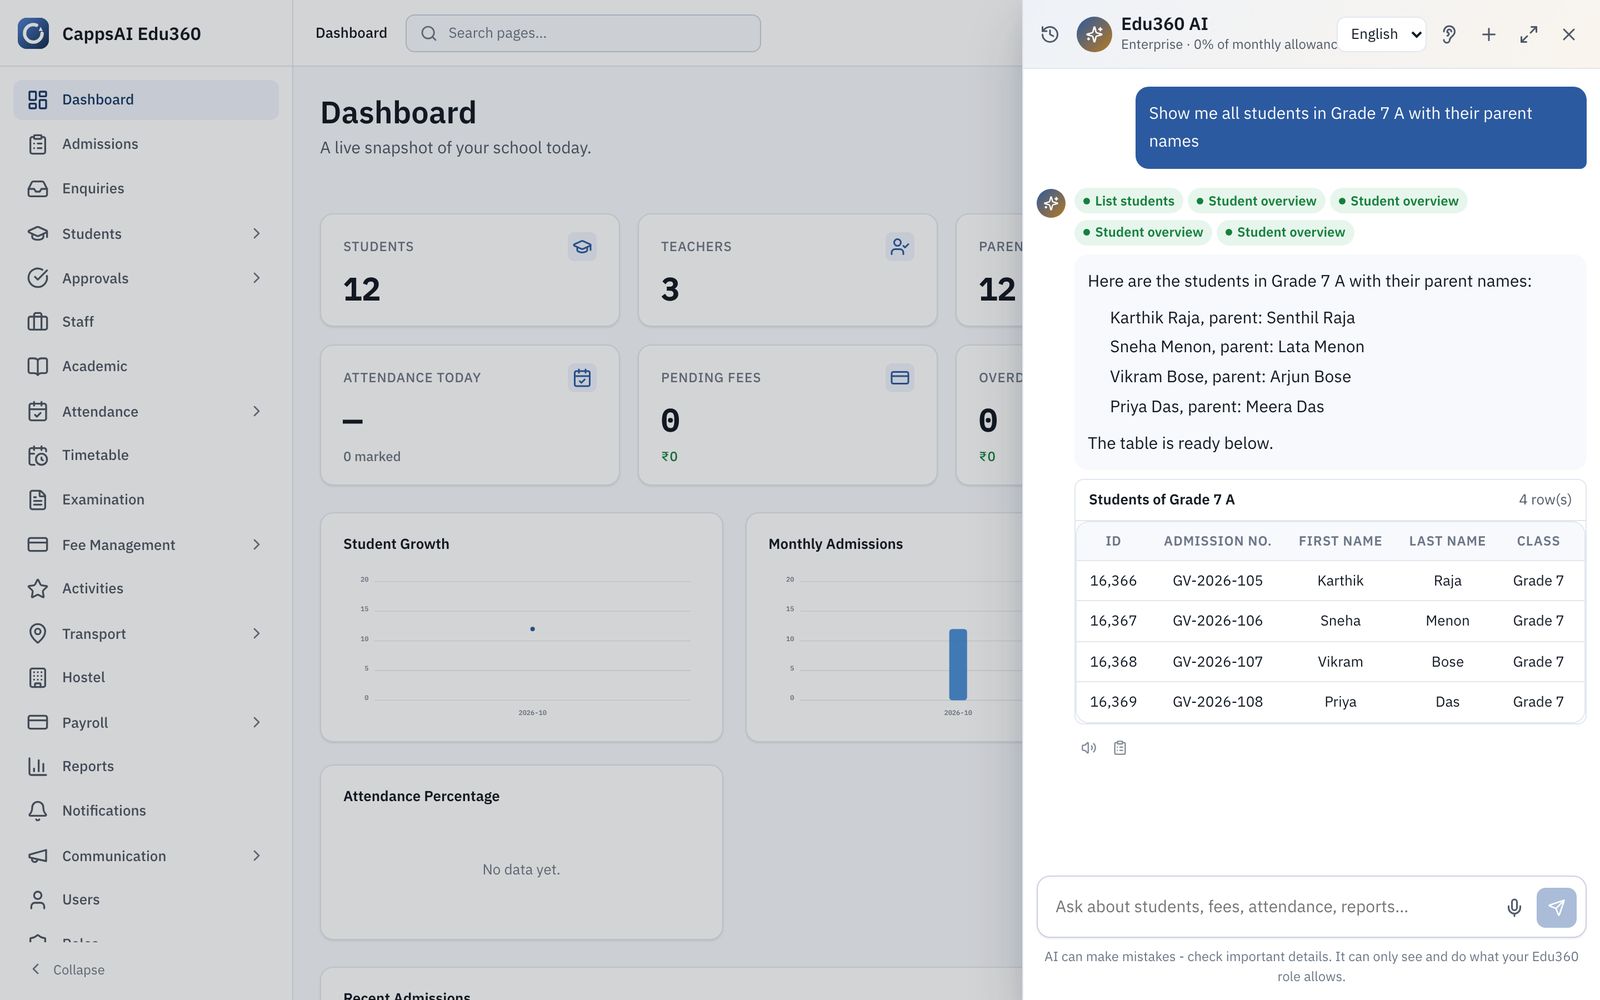This screenshot has width=1600, height=1000.
Task: Click the send message button
Action: (1557, 907)
